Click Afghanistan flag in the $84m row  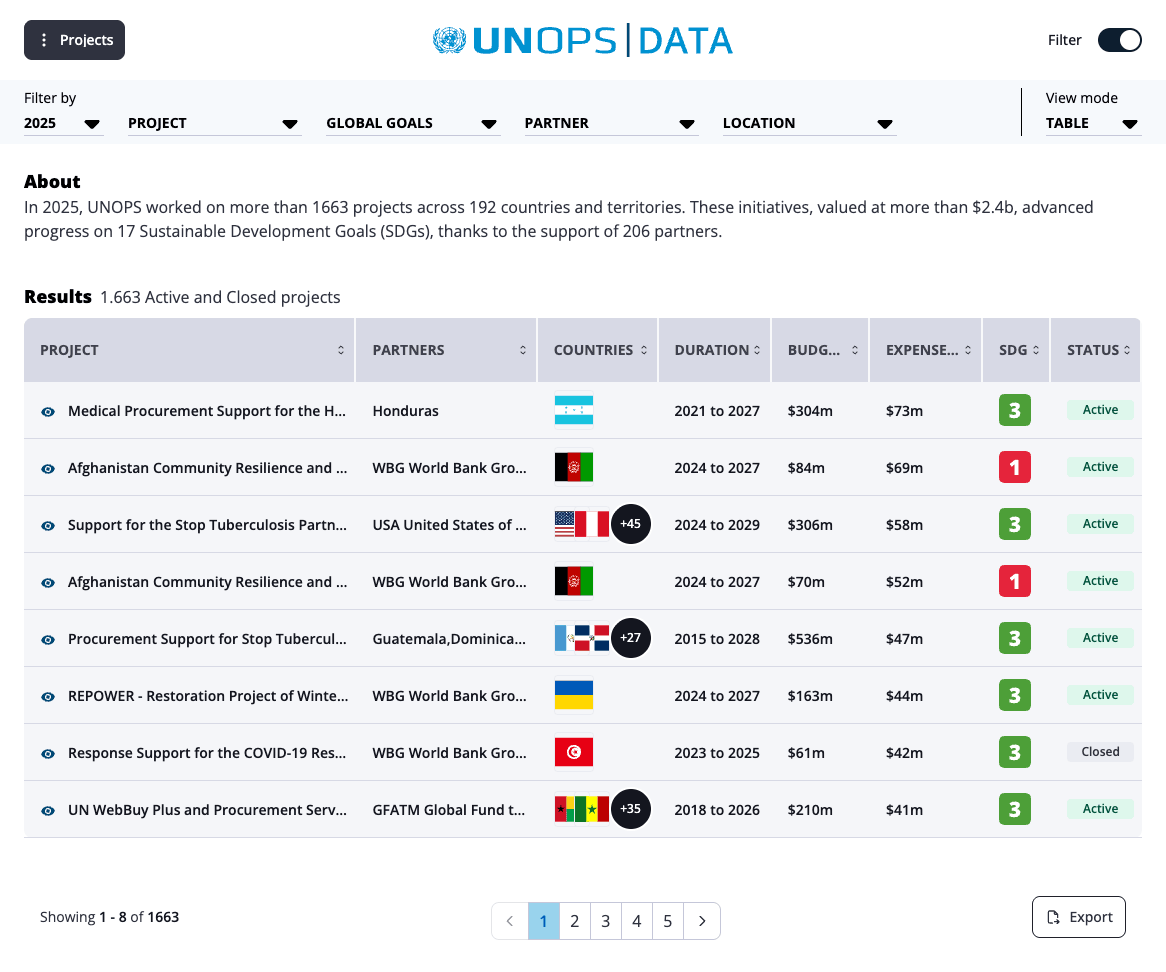(x=574, y=467)
